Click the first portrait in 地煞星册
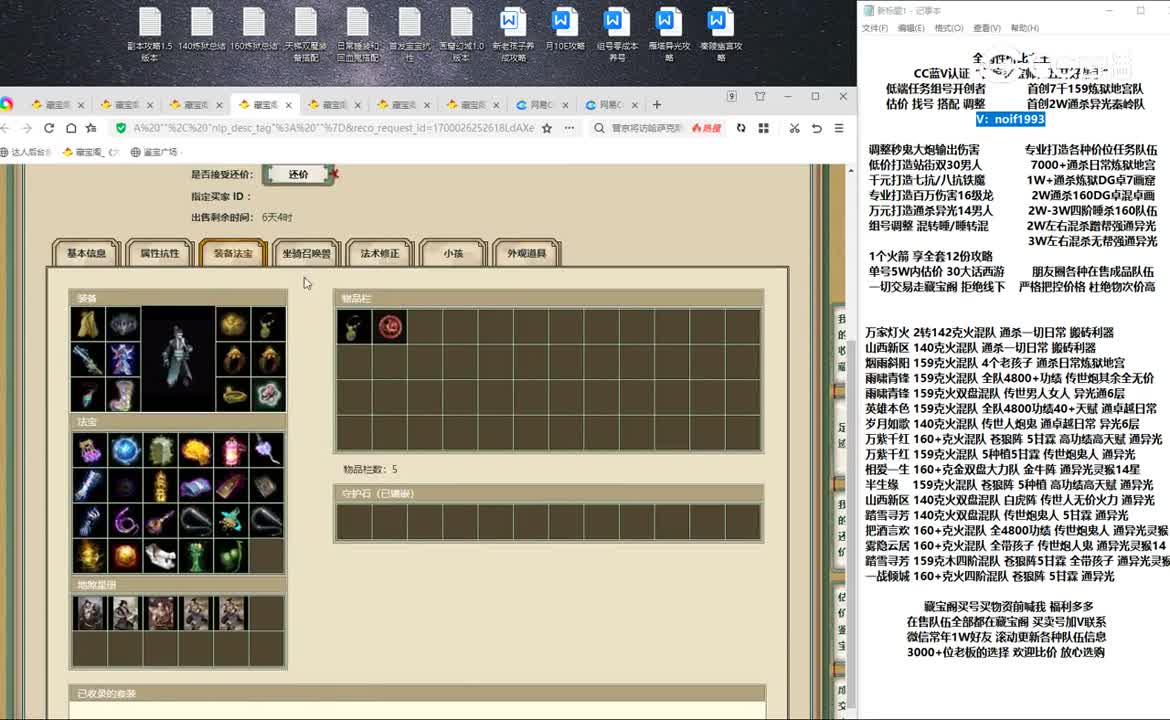Viewport: 1170px width, 720px height. coord(89,613)
